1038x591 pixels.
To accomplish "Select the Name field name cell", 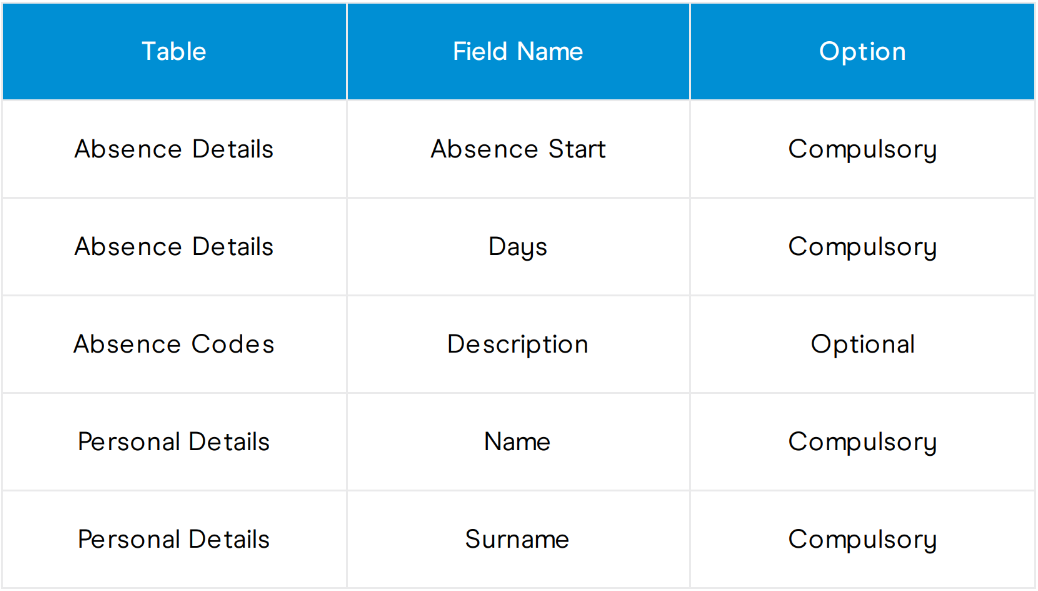I will pyautogui.click(x=518, y=441).
